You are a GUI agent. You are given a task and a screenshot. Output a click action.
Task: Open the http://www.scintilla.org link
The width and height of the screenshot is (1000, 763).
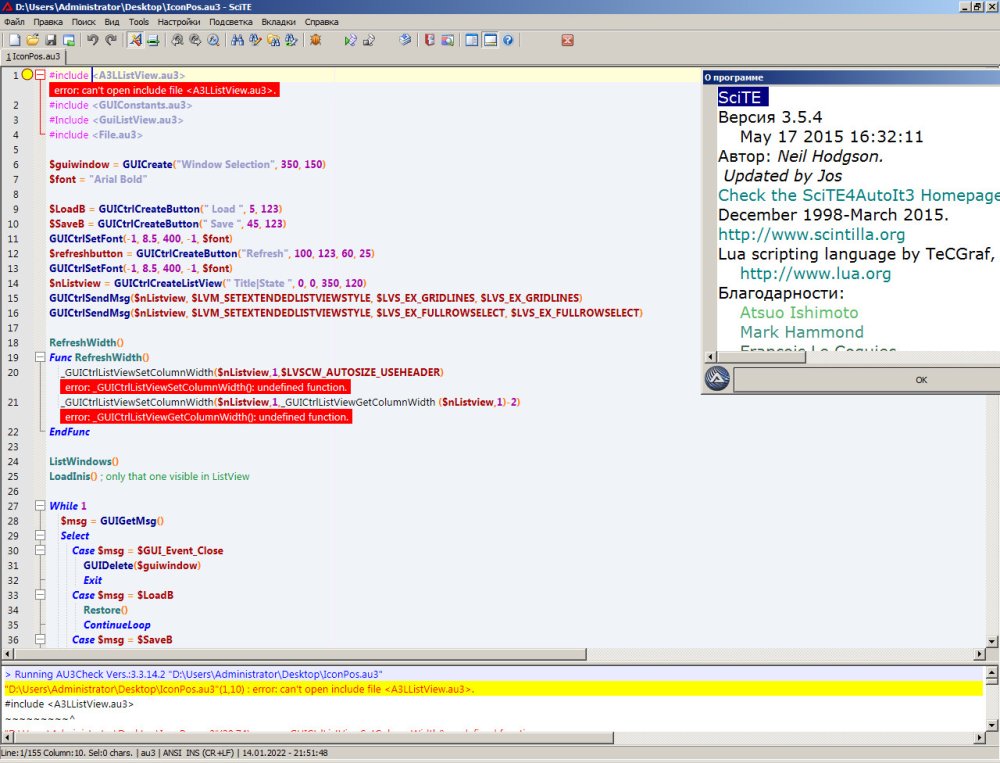[811, 234]
